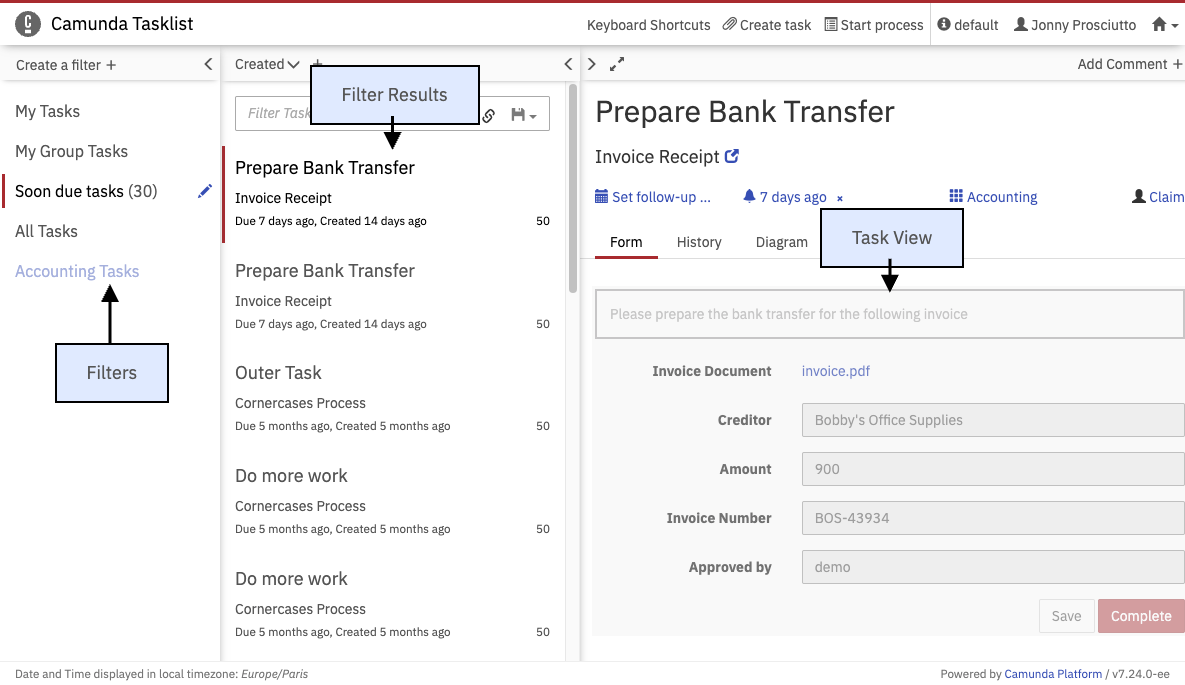
Task: Collapse the filters panel with the left chevron
Action: coord(208,64)
